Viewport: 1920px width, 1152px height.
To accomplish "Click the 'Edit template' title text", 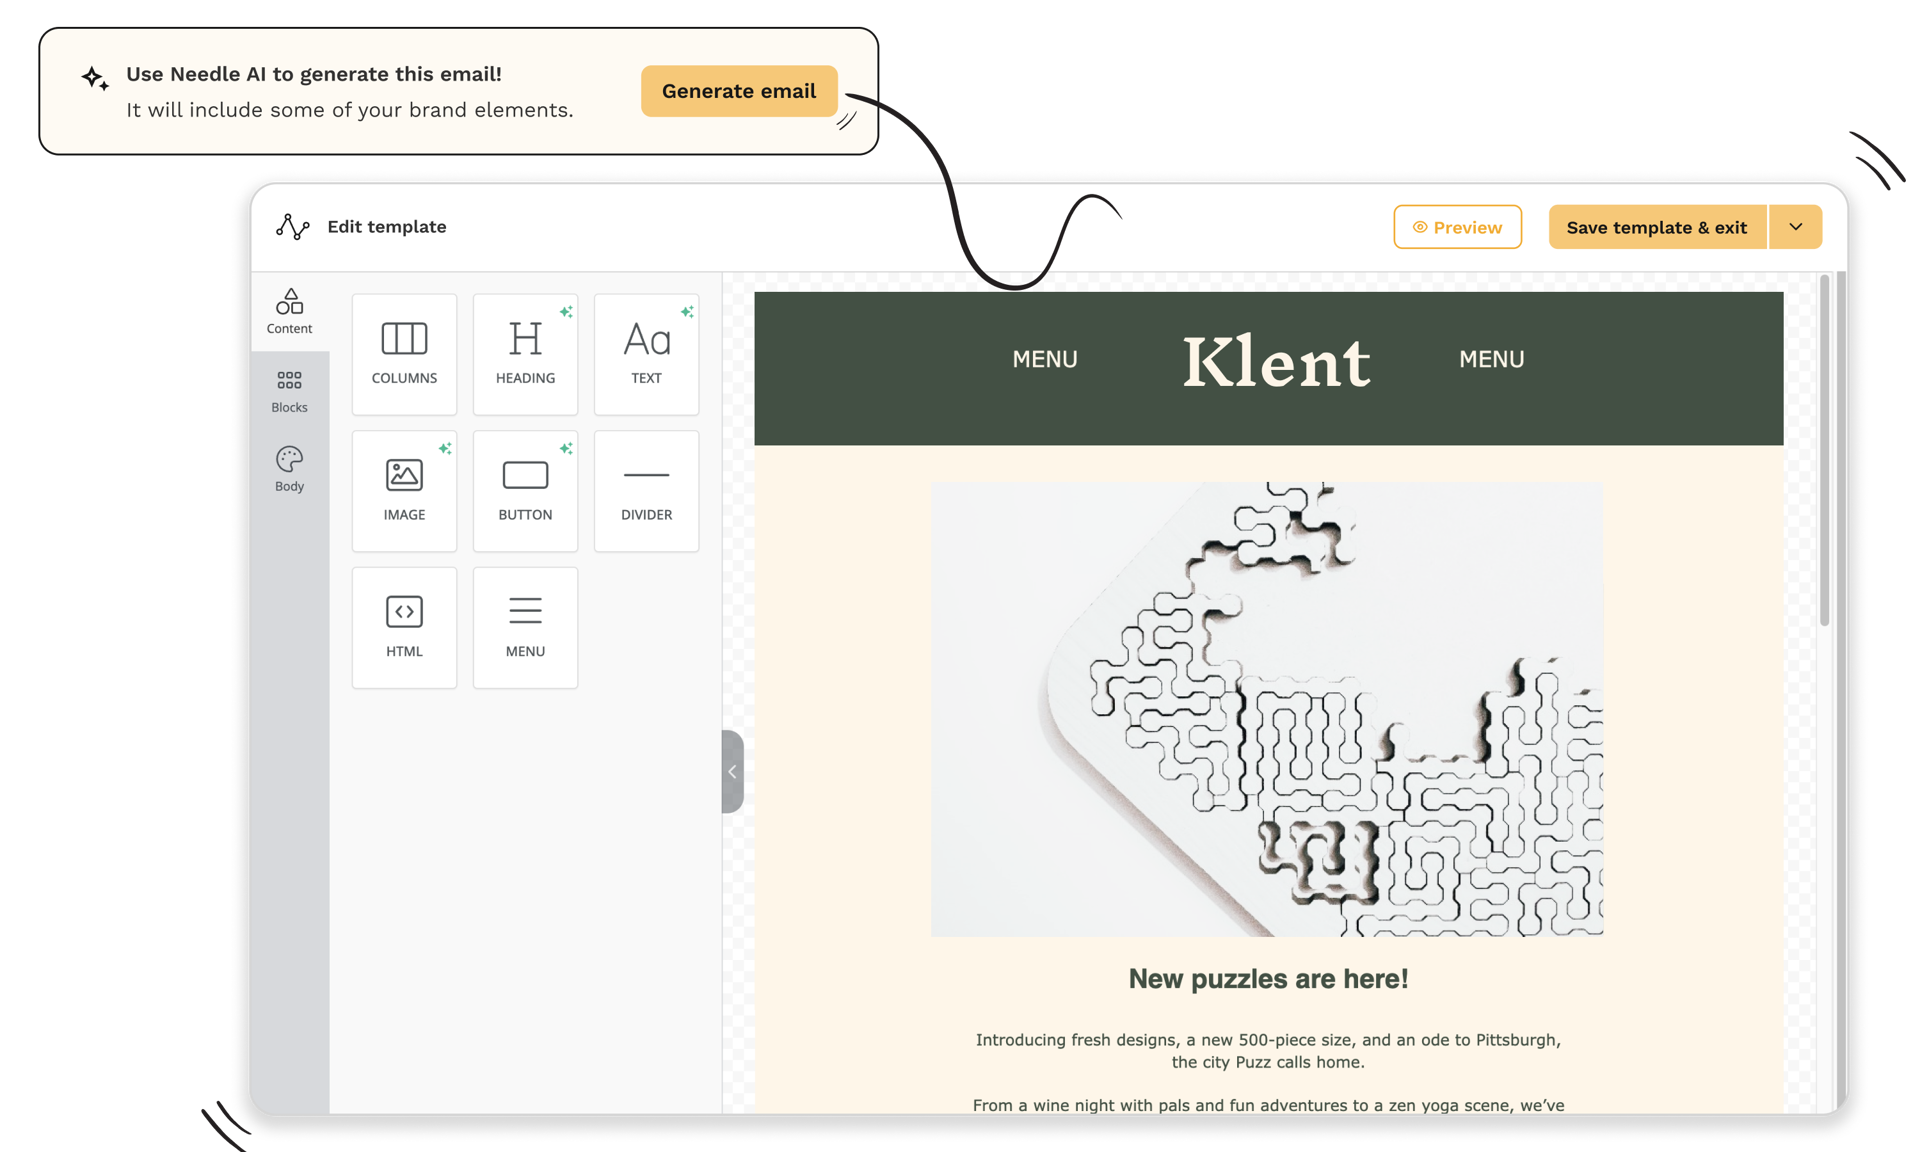I will tap(387, 227).
